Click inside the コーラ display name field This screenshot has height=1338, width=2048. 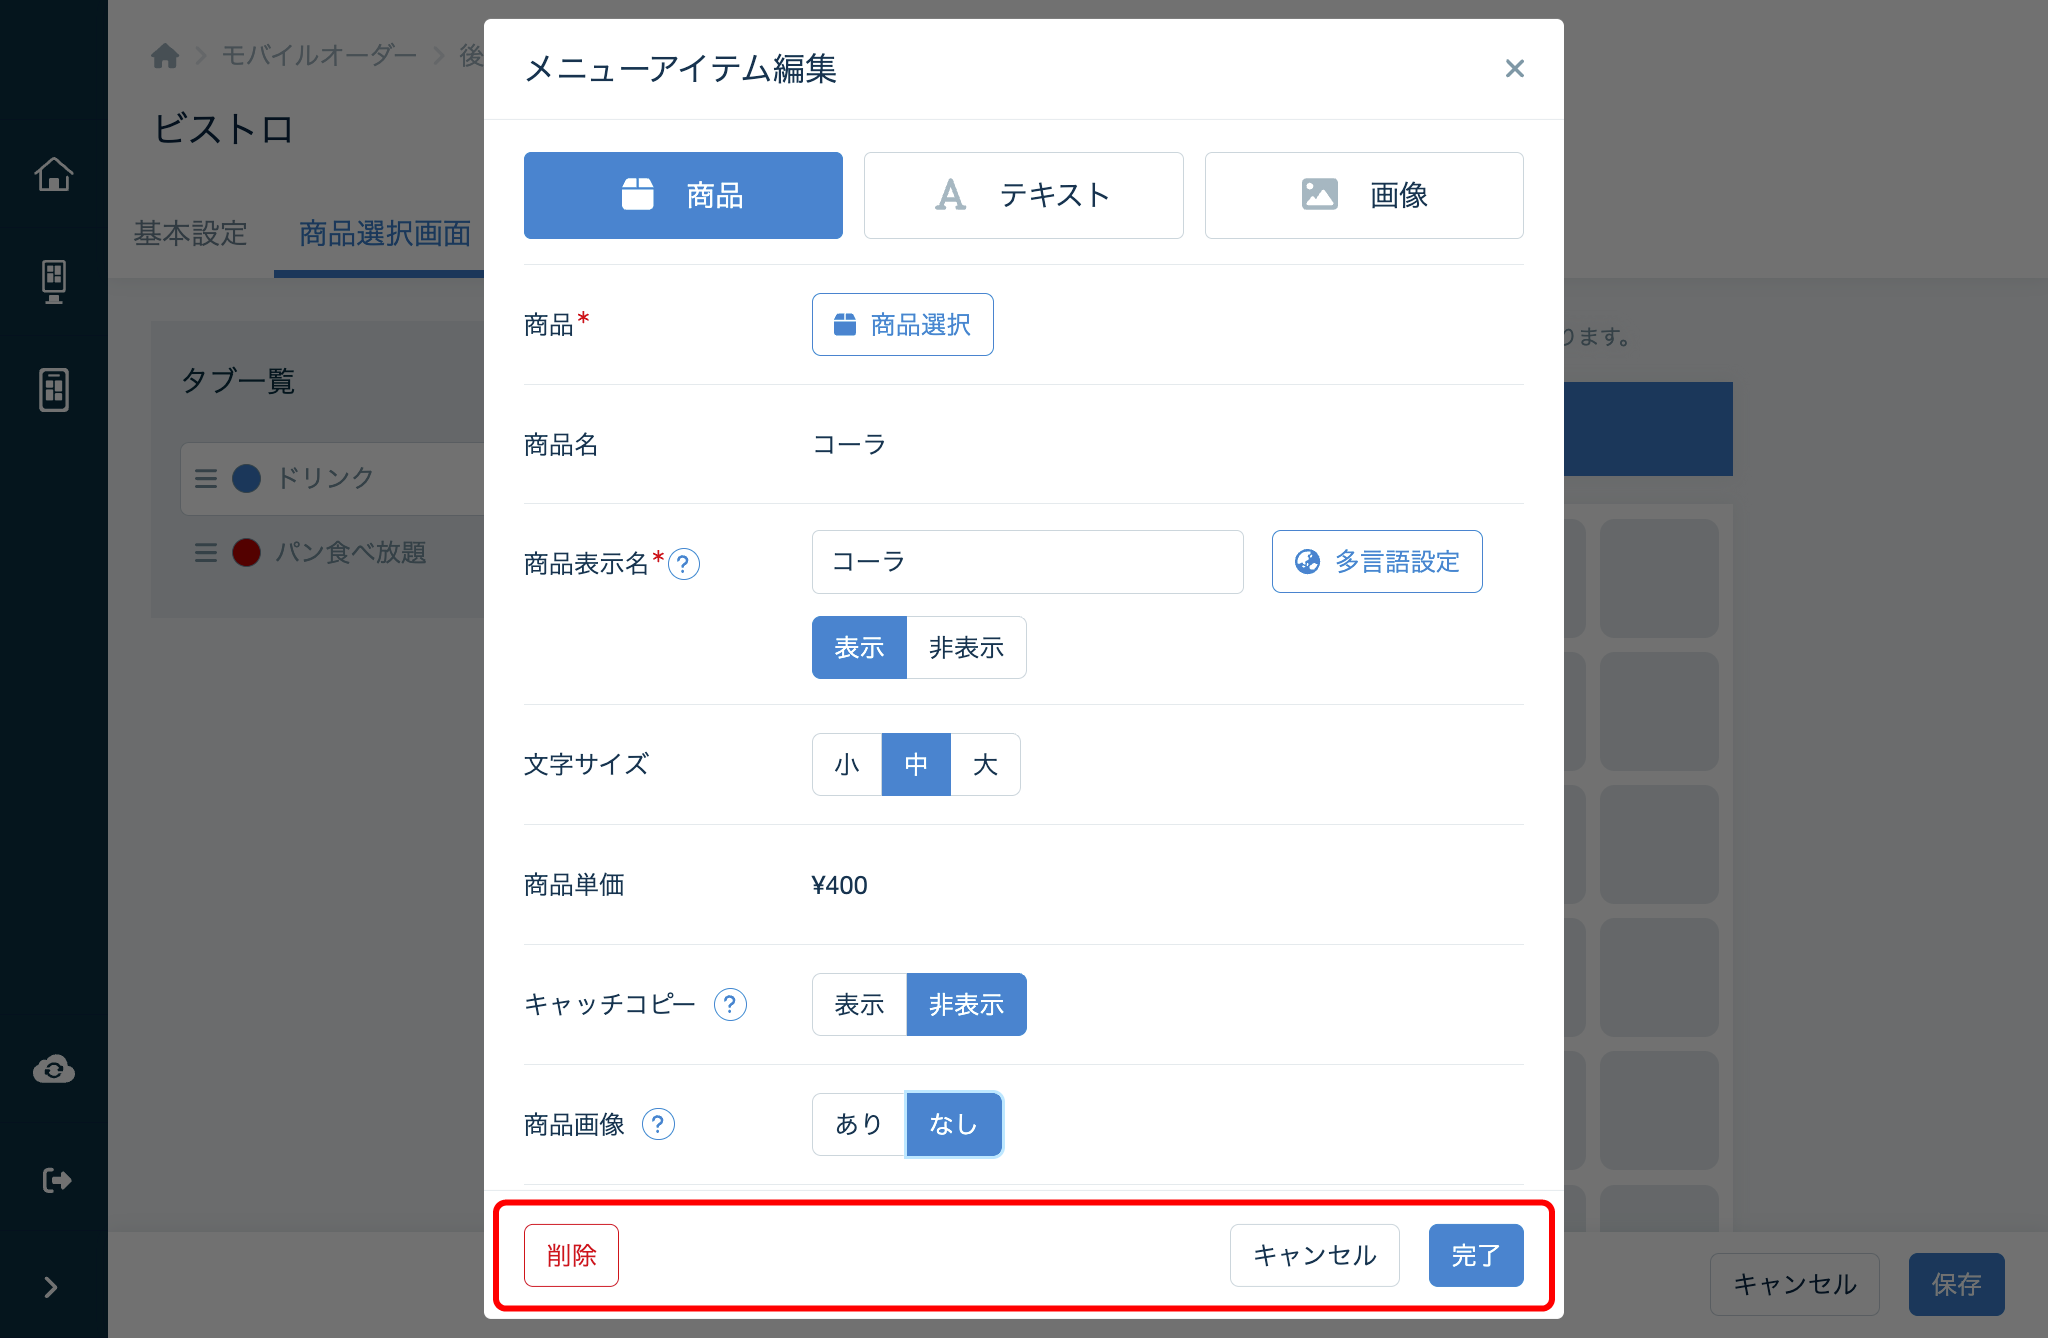coord(1027,561)
